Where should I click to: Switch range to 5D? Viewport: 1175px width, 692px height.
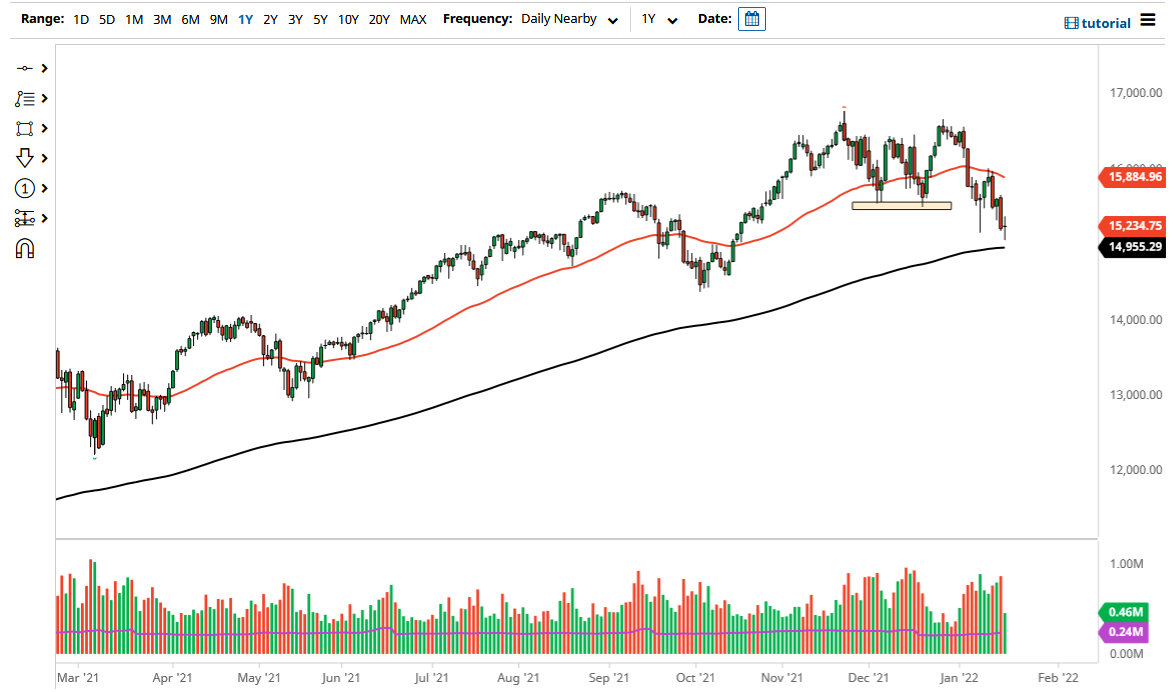click(106, 18)
